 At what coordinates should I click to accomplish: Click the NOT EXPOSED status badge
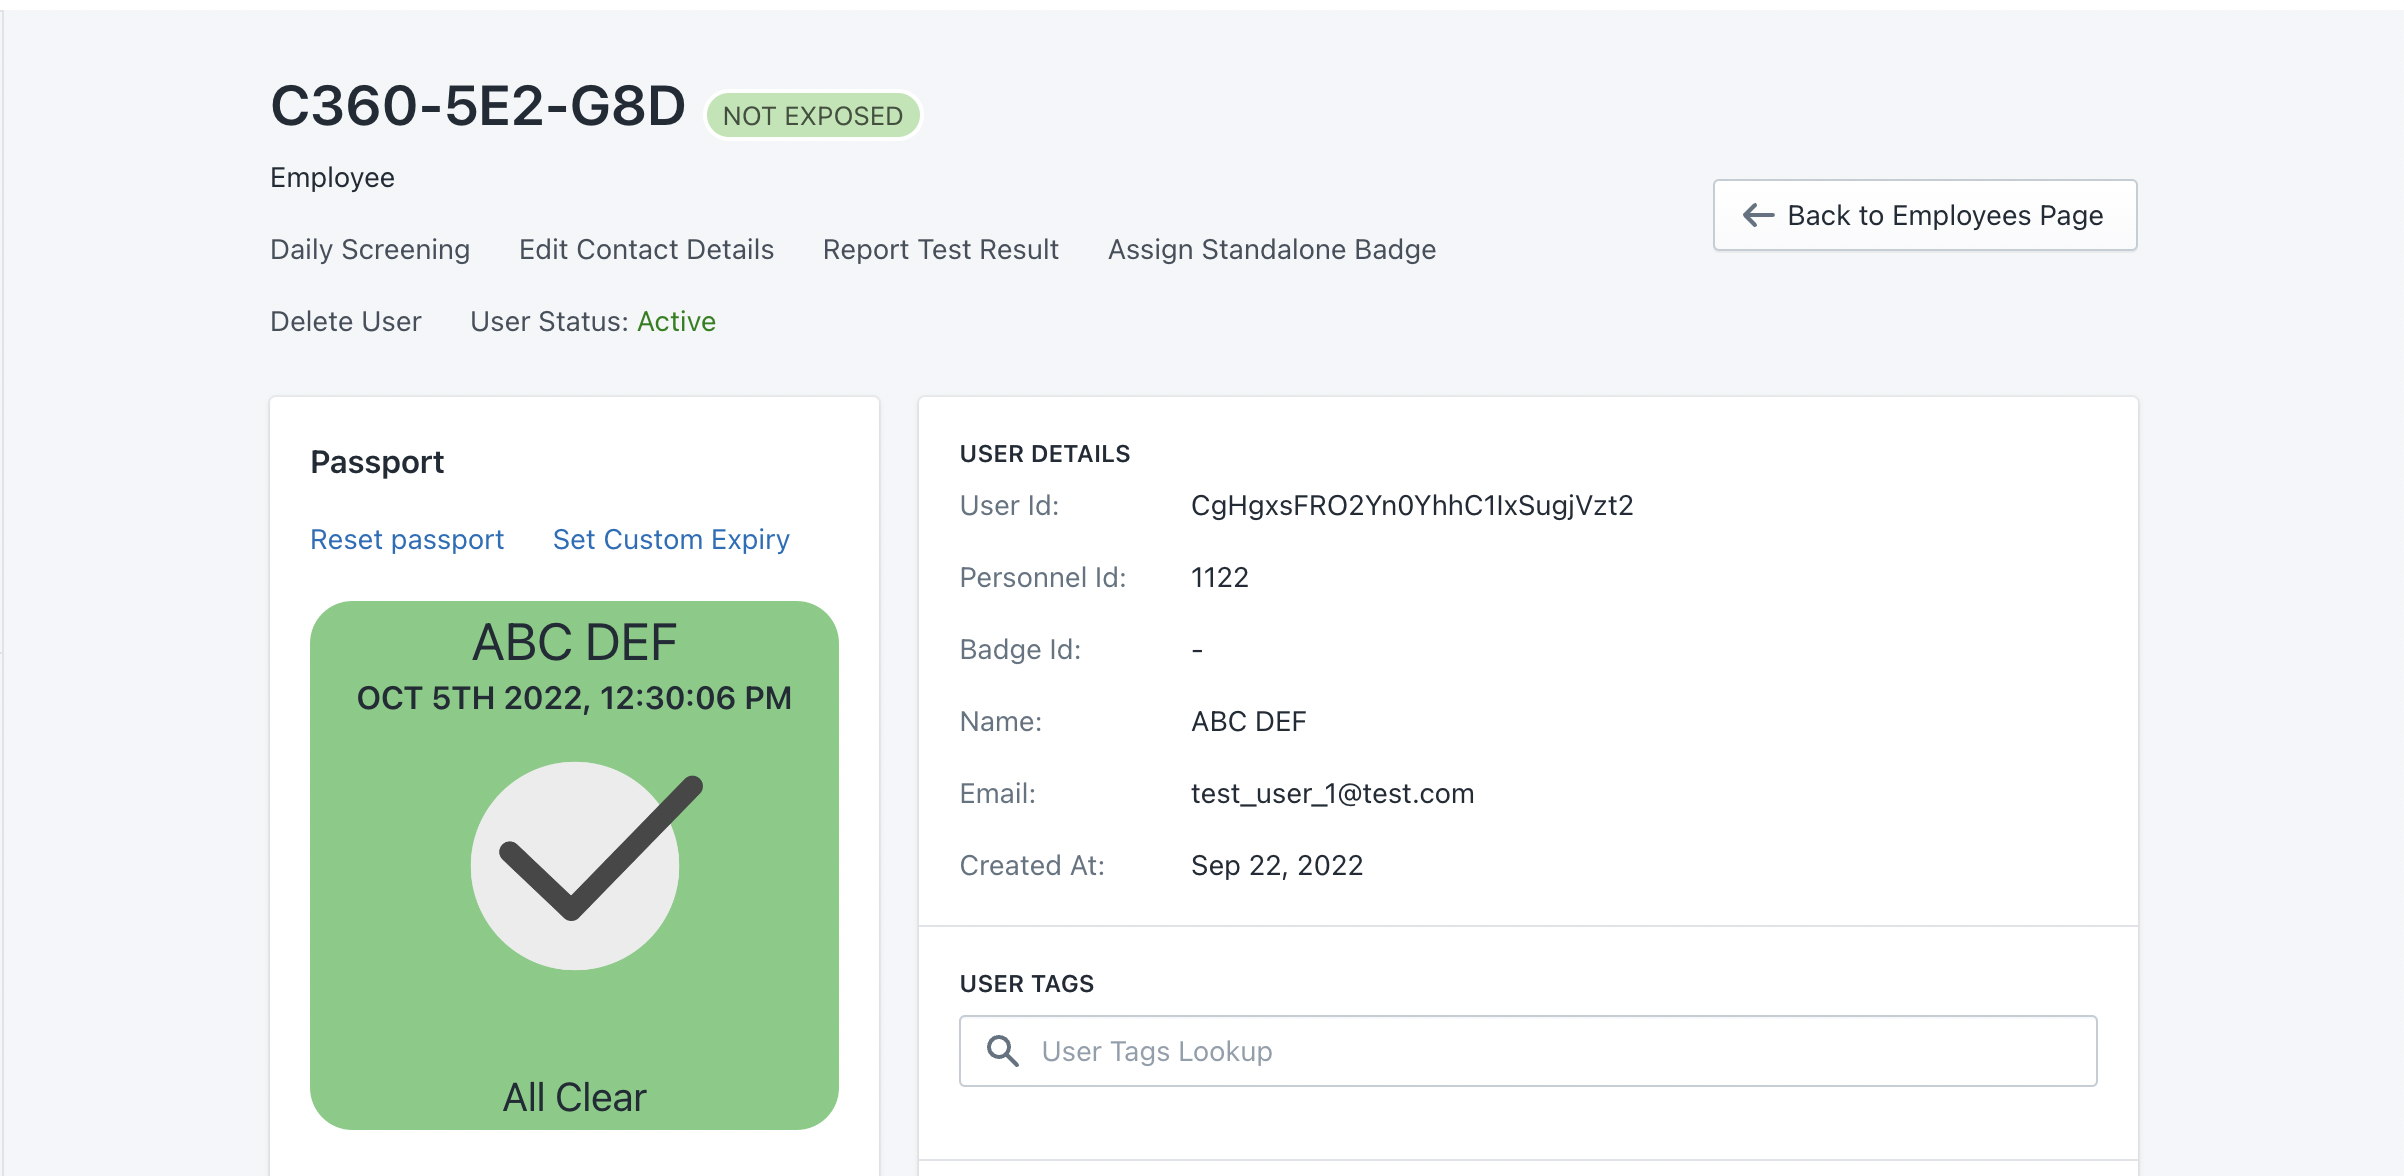click(813, 116)
